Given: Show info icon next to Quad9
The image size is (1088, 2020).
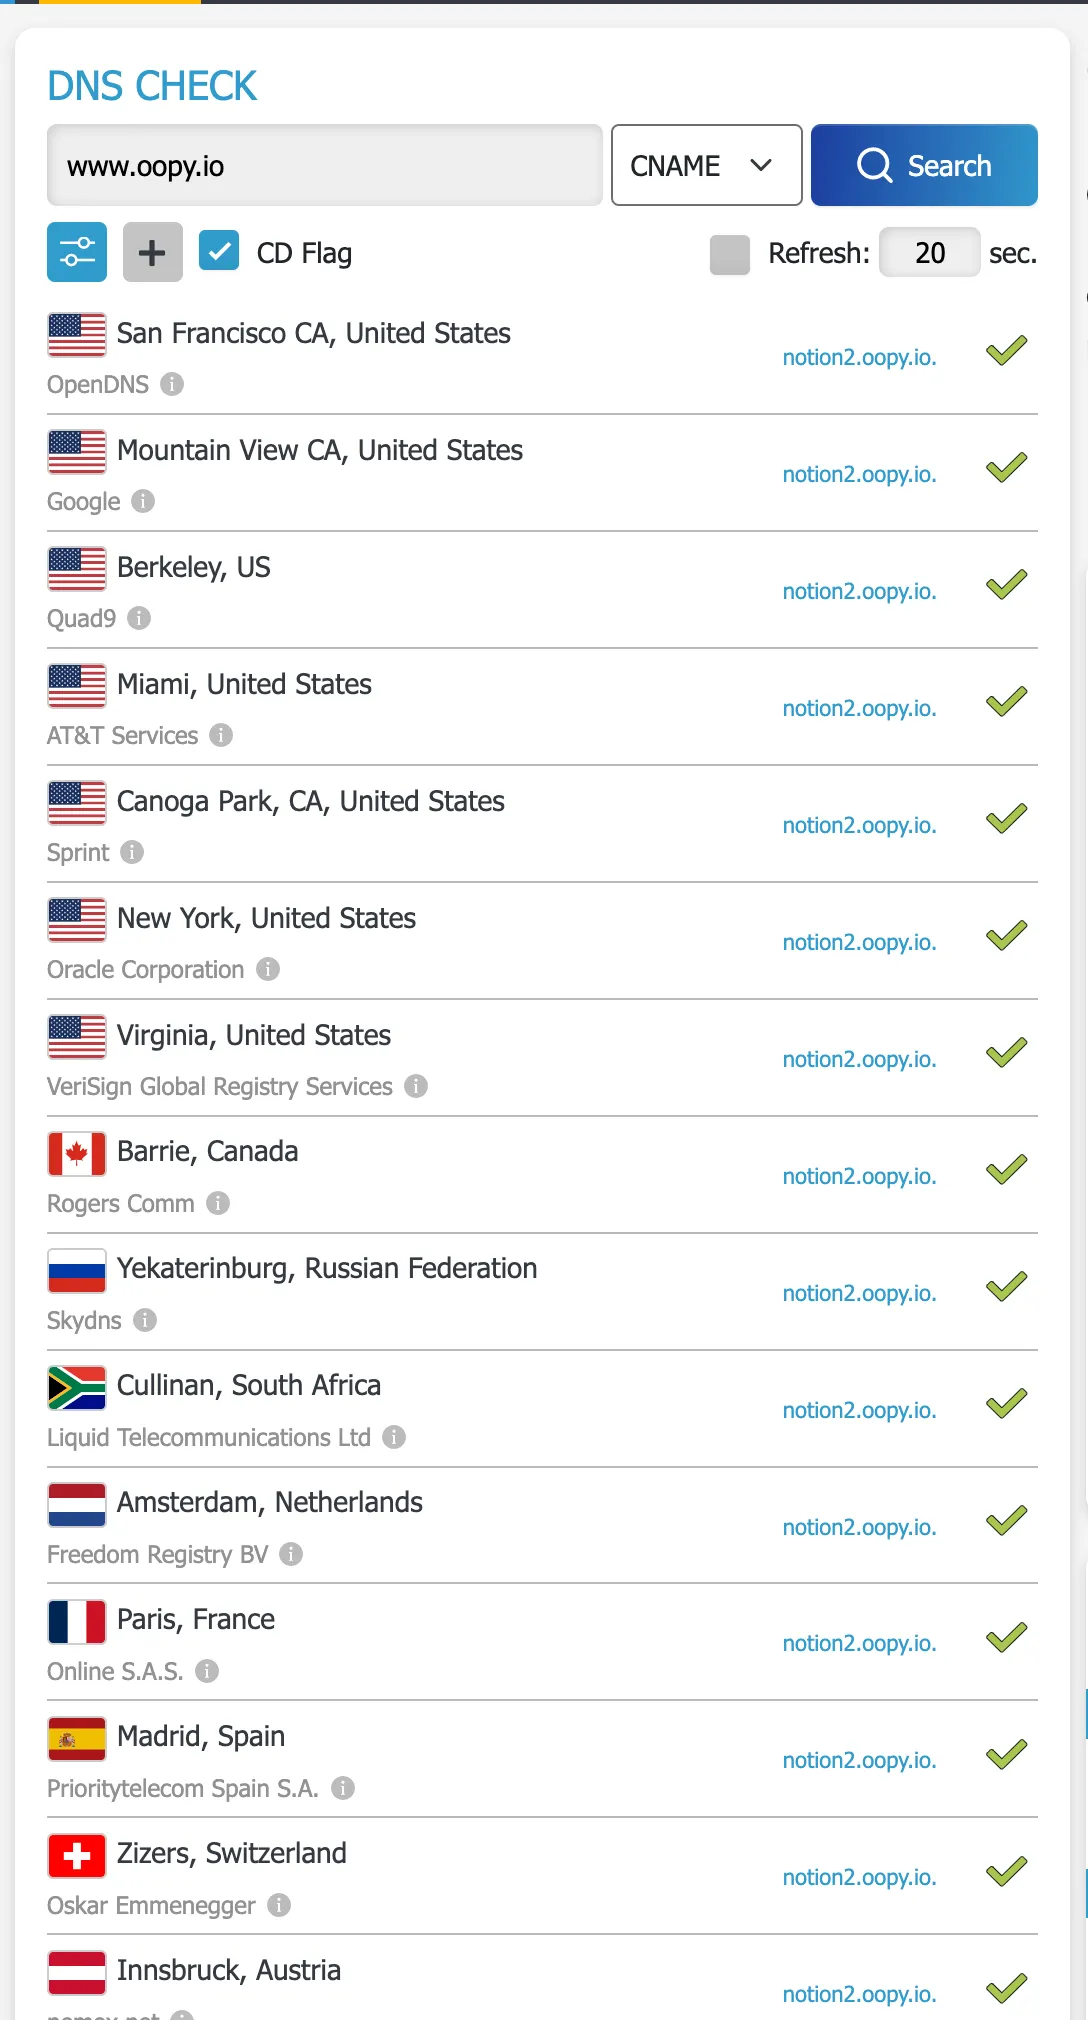Looking at the screenshot, I should point(139,618).
